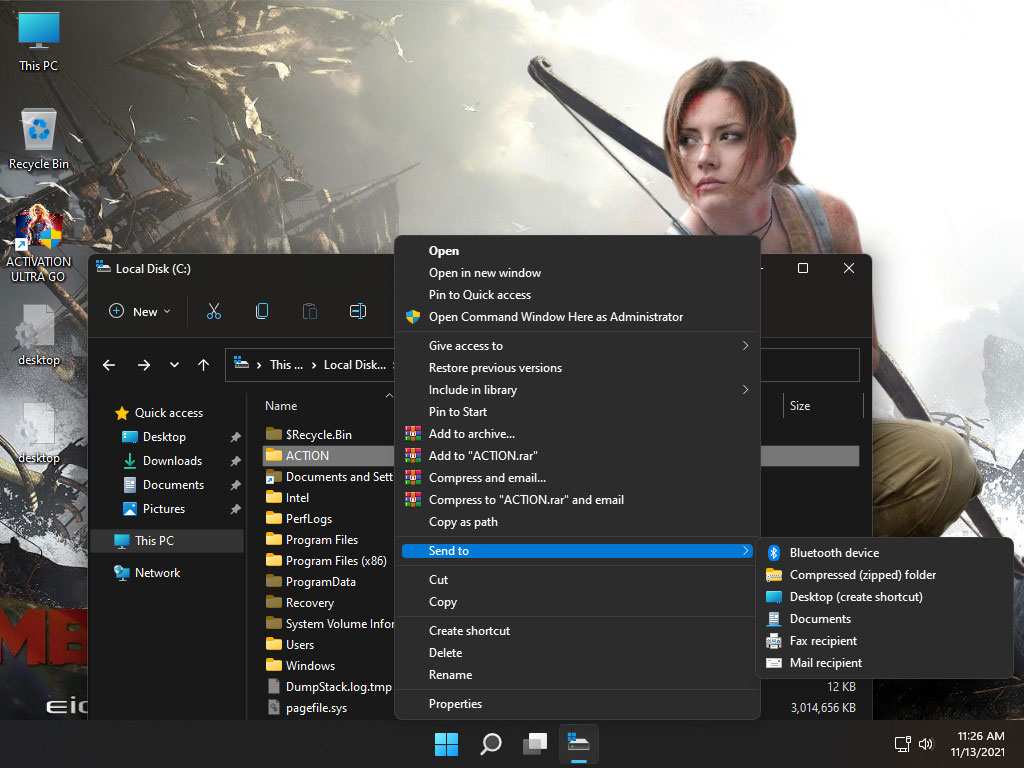Open the New dropdown button
This screenshot has width=1024, height=768.
coord(140,312)
